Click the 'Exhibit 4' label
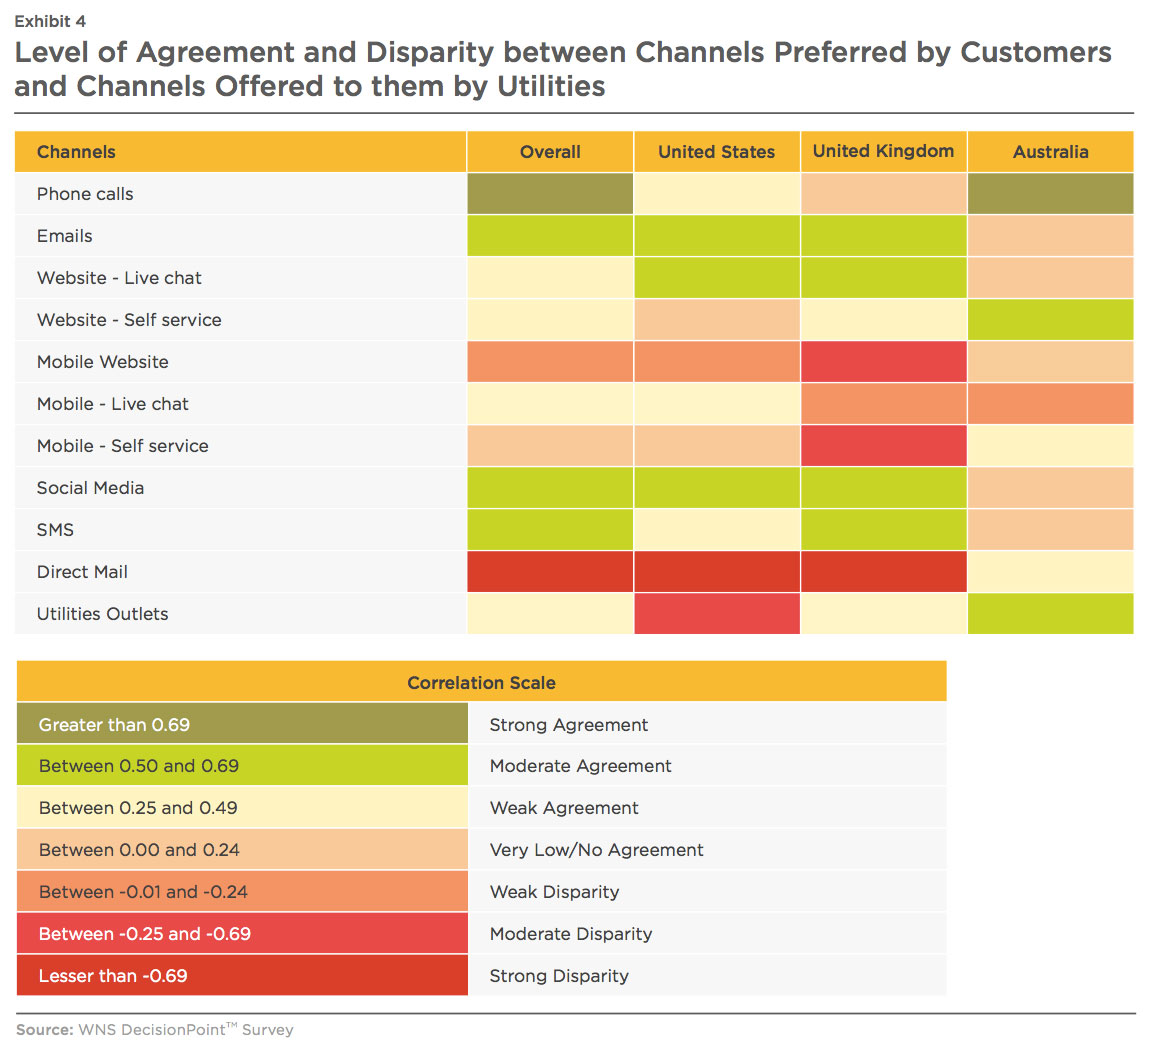This screenshot has width=1150, height=1050. tap(50, 21)
